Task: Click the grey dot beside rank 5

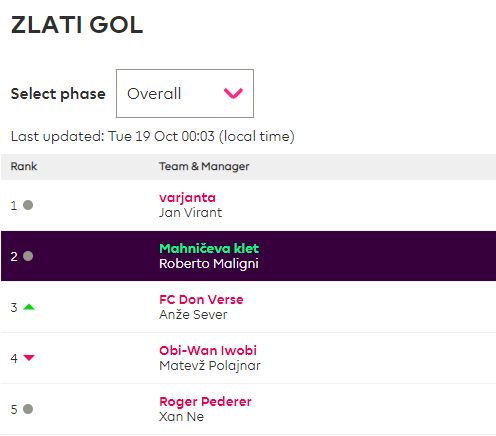Action: (28, 409)
